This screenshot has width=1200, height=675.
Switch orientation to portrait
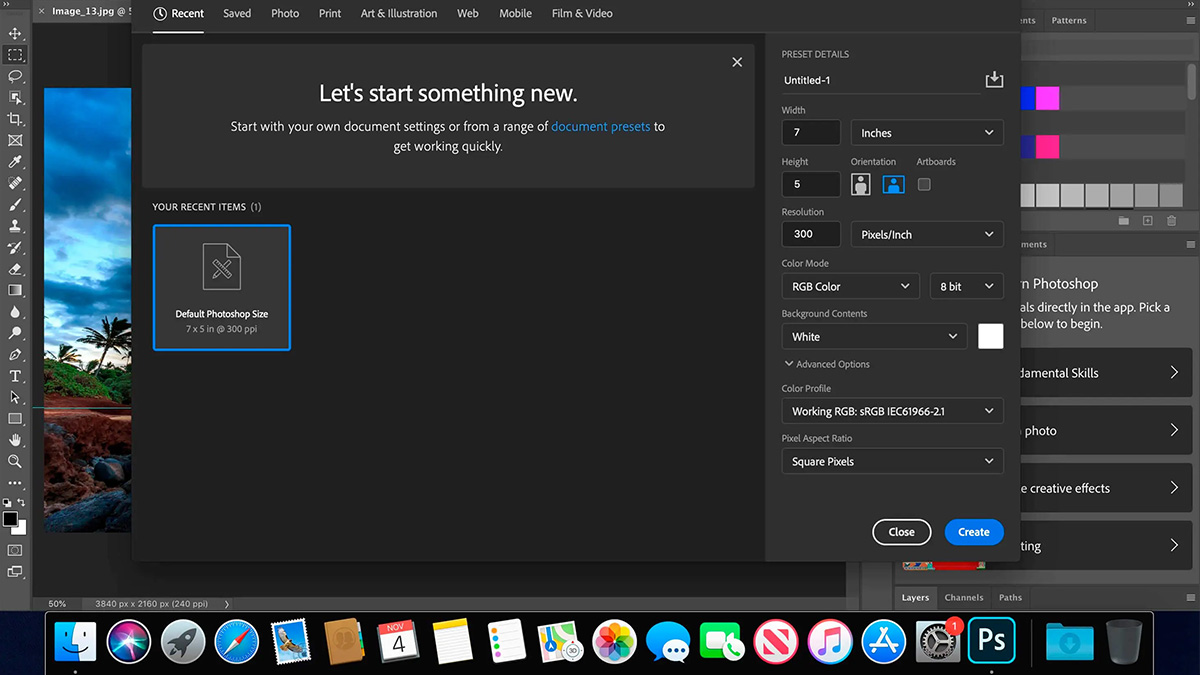860,184
